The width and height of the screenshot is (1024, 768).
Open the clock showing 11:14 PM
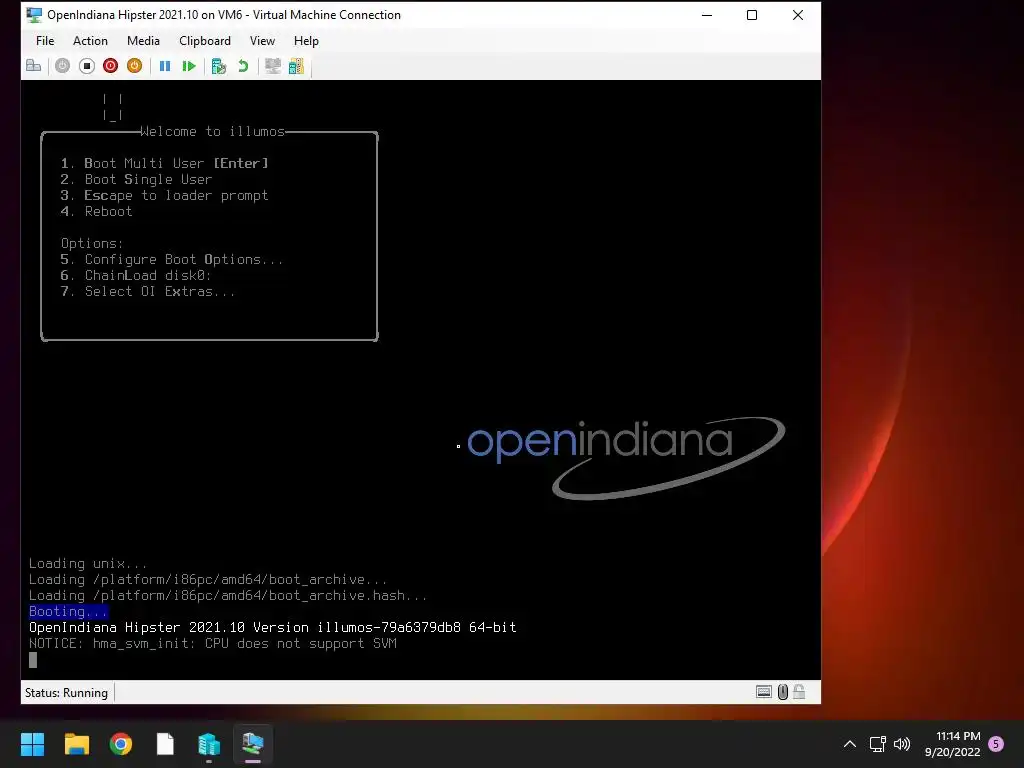pyautogui.click(x=953, y=744)
